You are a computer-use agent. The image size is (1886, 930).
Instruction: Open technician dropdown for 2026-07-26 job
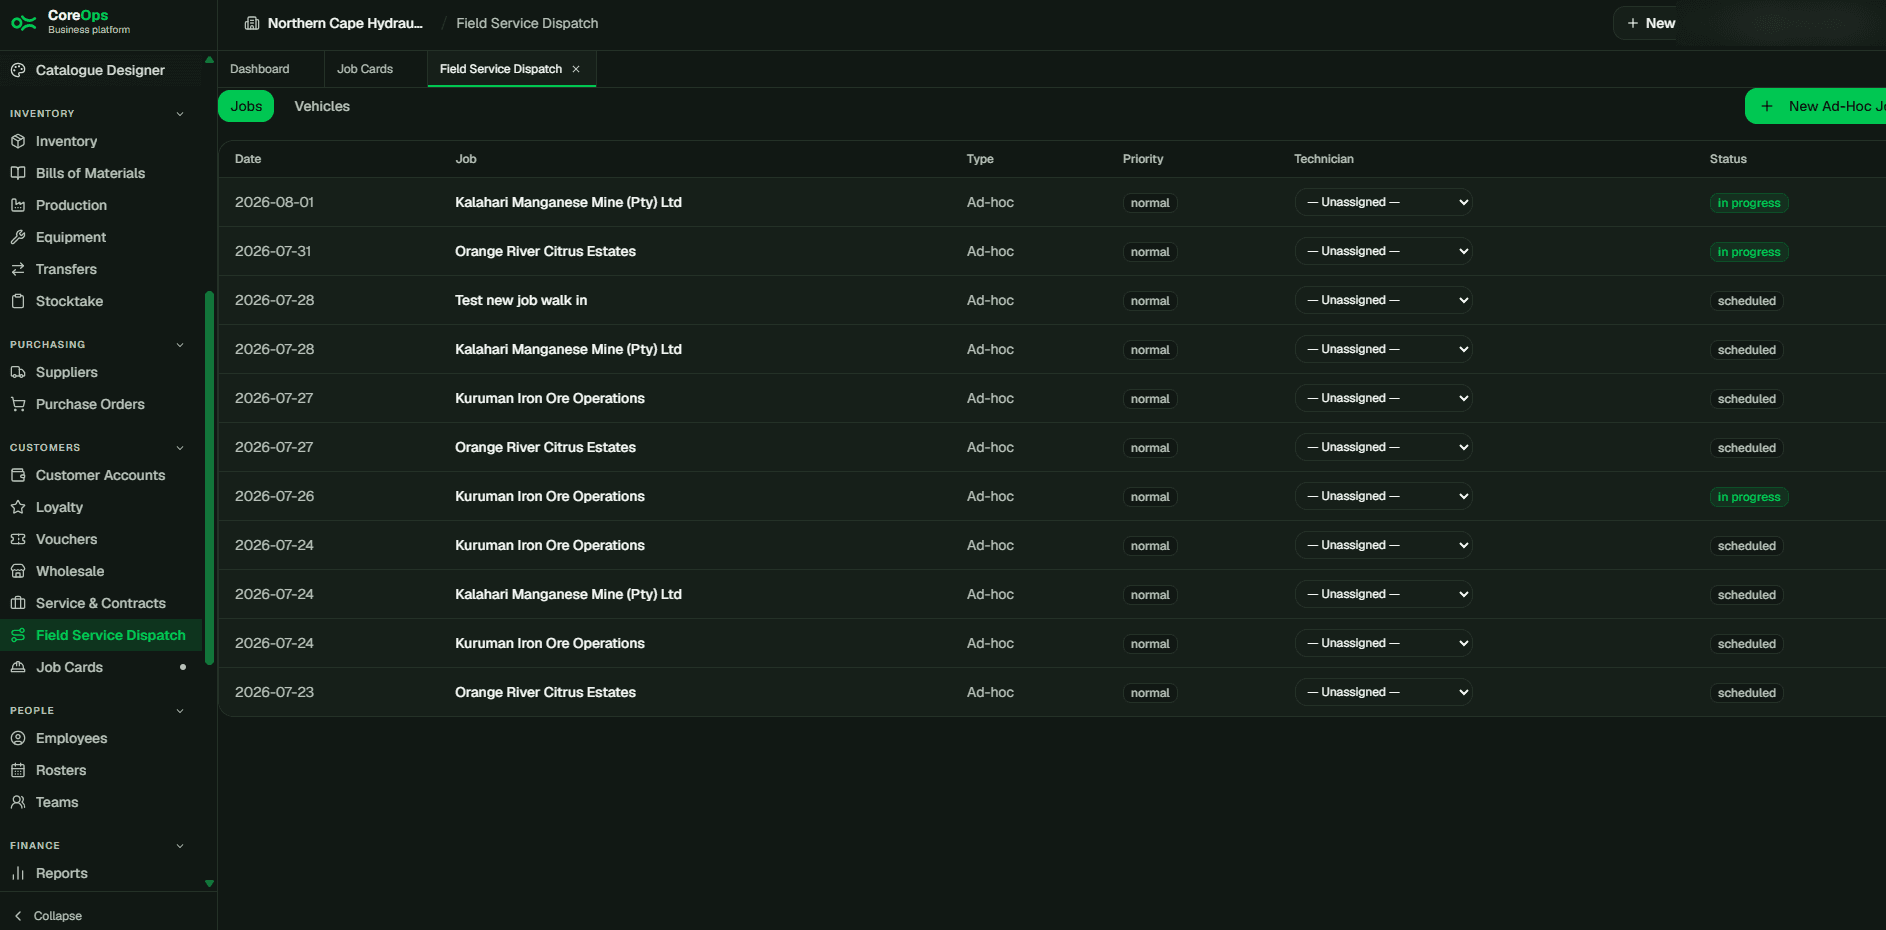pos(1384,496)
